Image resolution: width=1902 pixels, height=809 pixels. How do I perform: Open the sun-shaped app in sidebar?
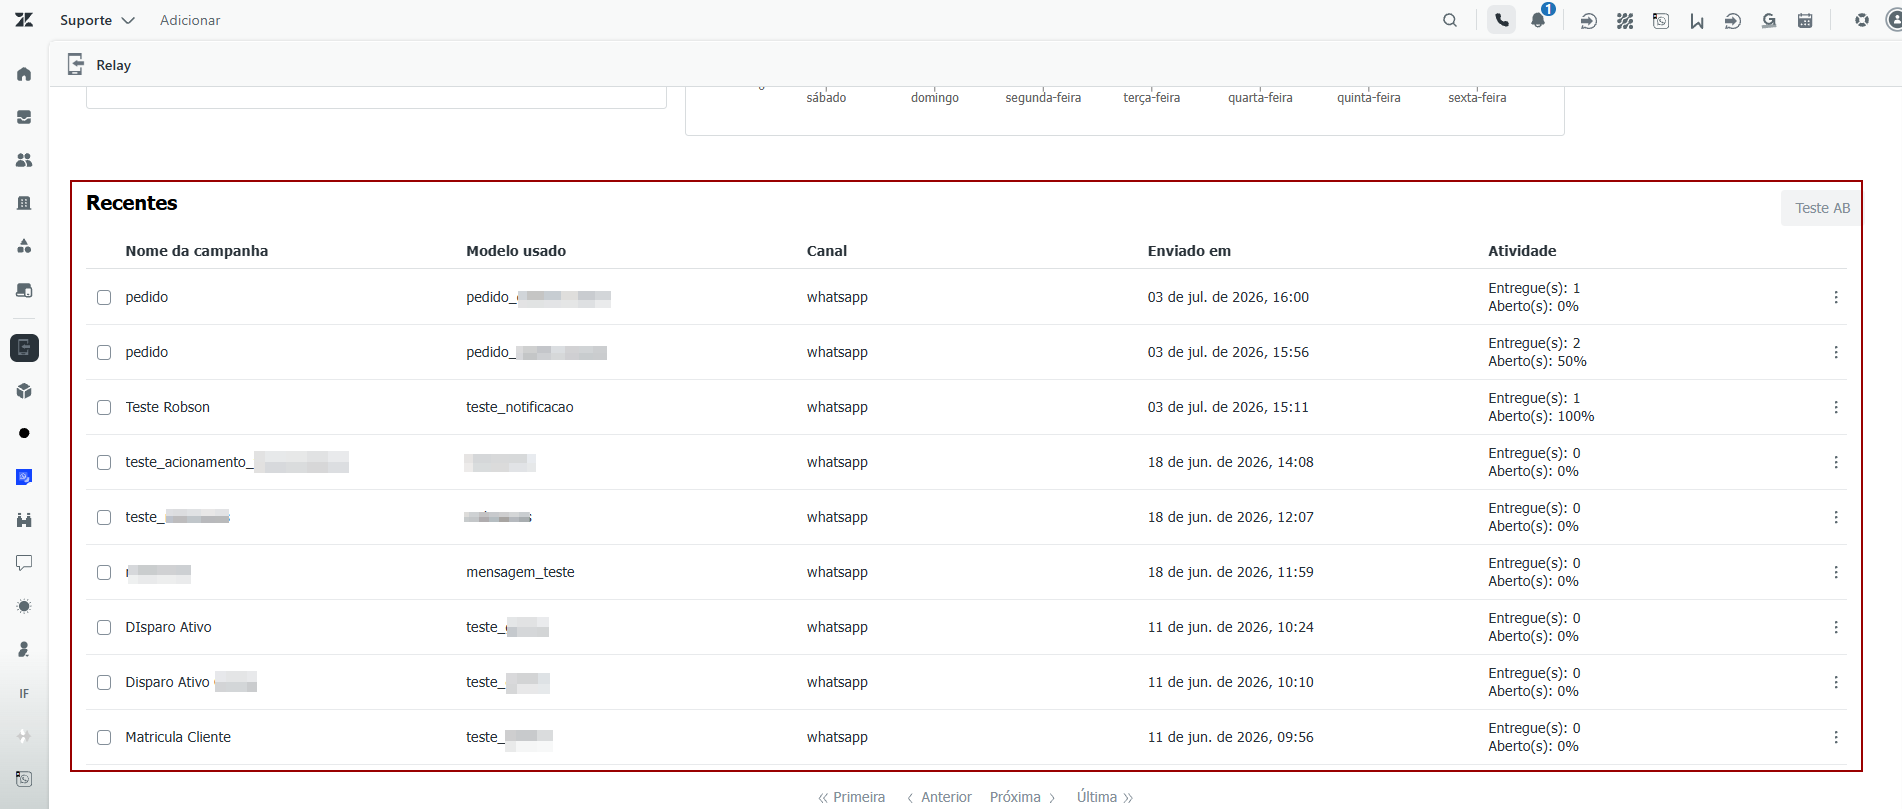(24, 606)
